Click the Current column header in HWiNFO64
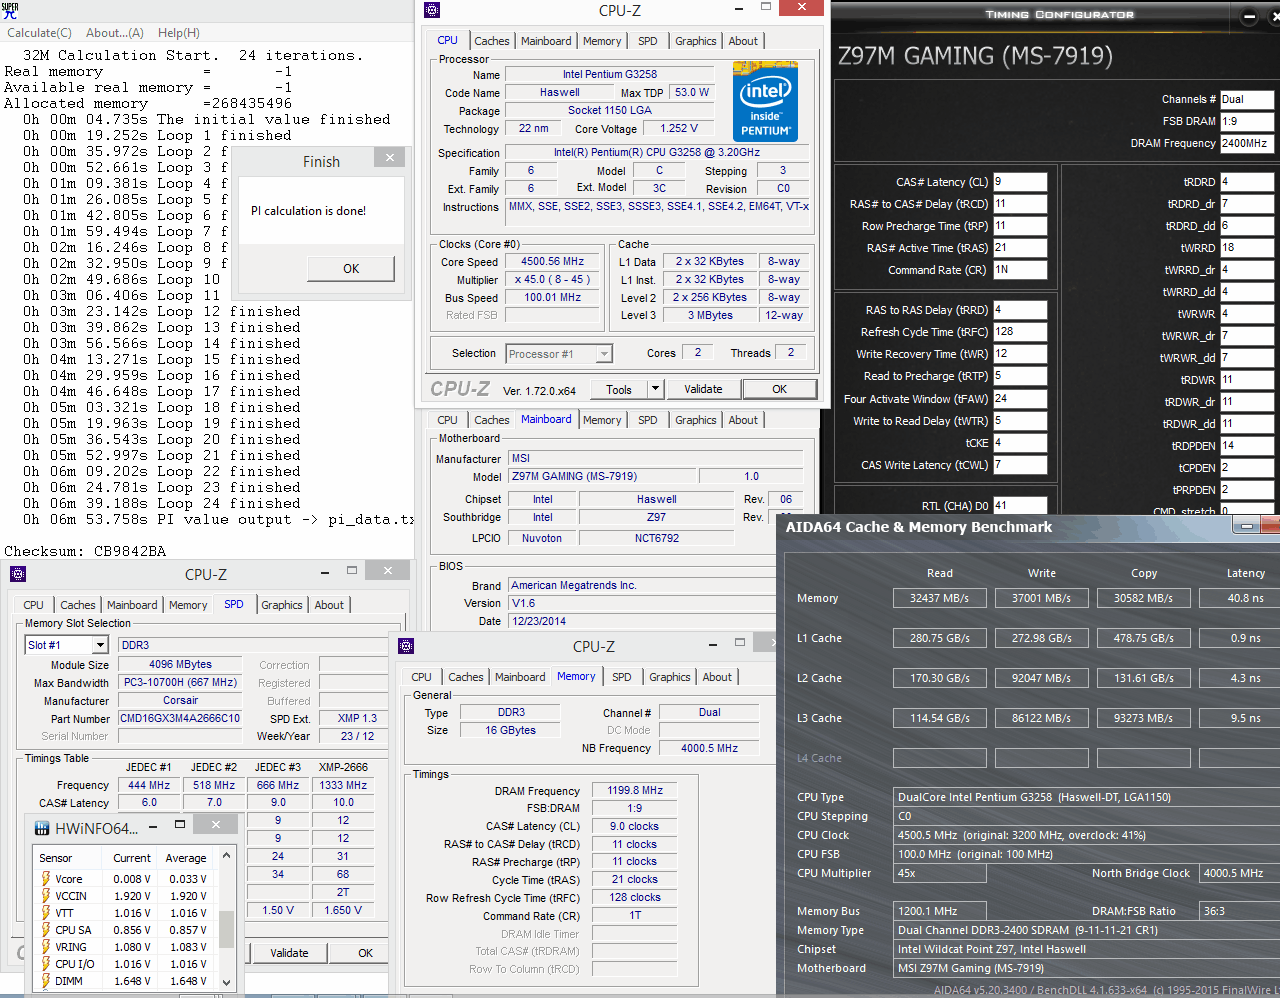This screenshot has width=1280, height=998. [132, 858]
